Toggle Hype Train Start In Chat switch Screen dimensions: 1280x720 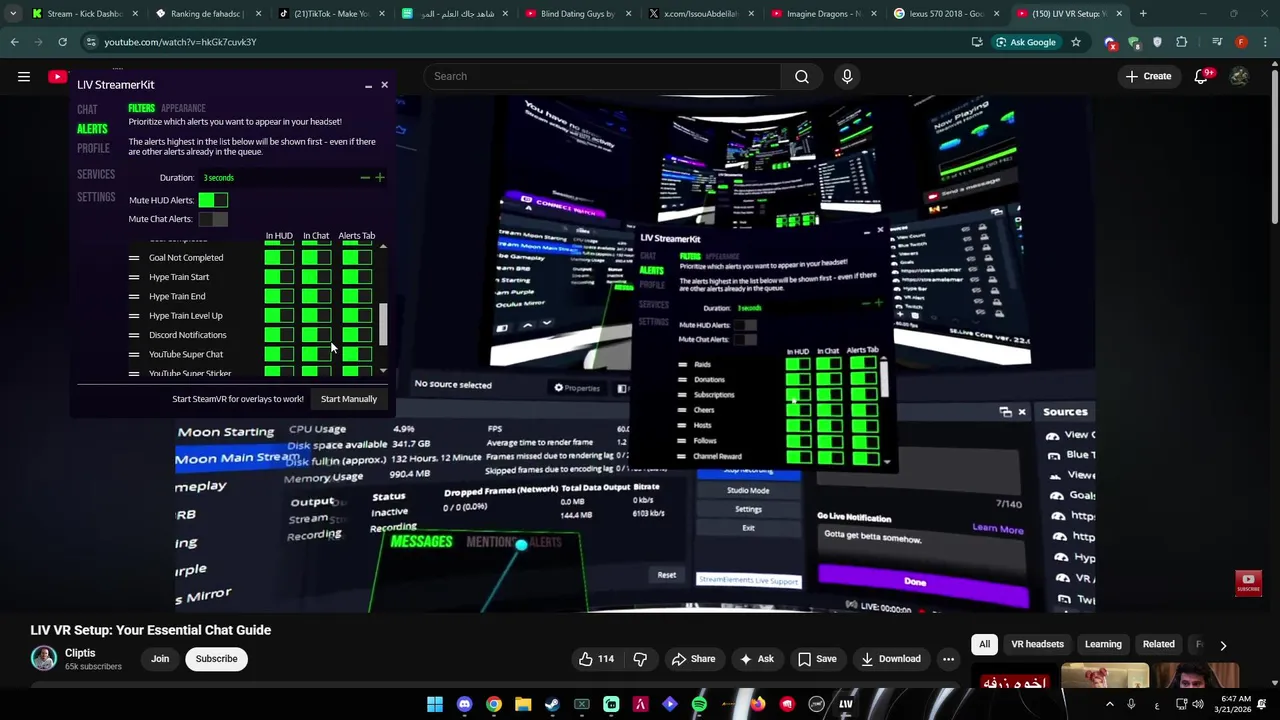(x=316, y=277)
